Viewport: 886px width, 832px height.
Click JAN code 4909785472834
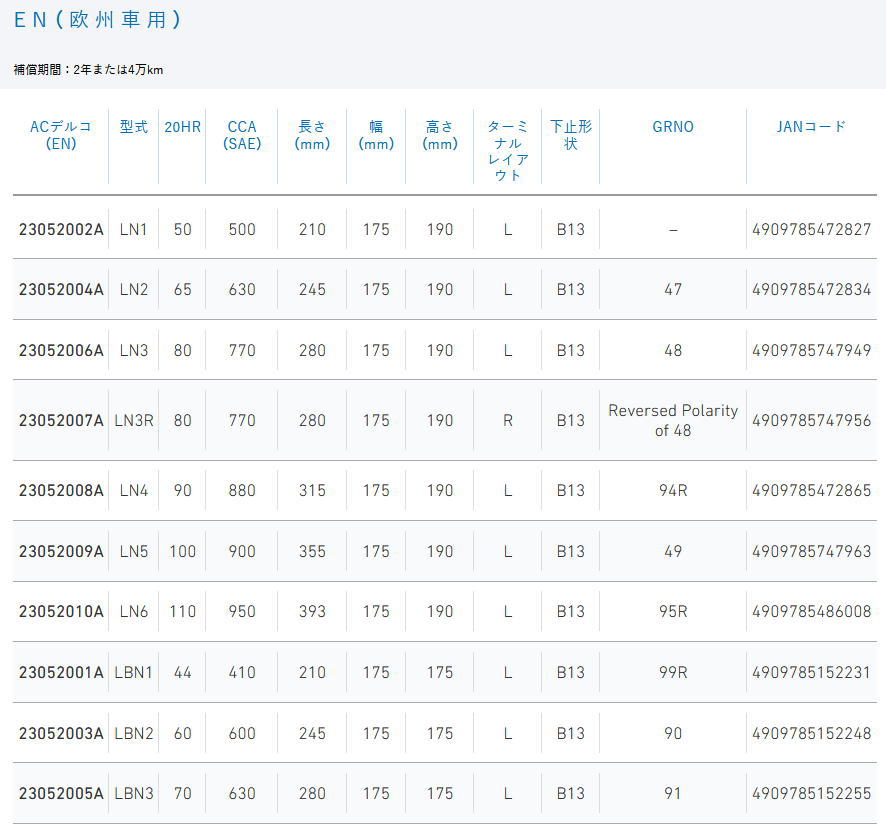click(x=811, y=289)
